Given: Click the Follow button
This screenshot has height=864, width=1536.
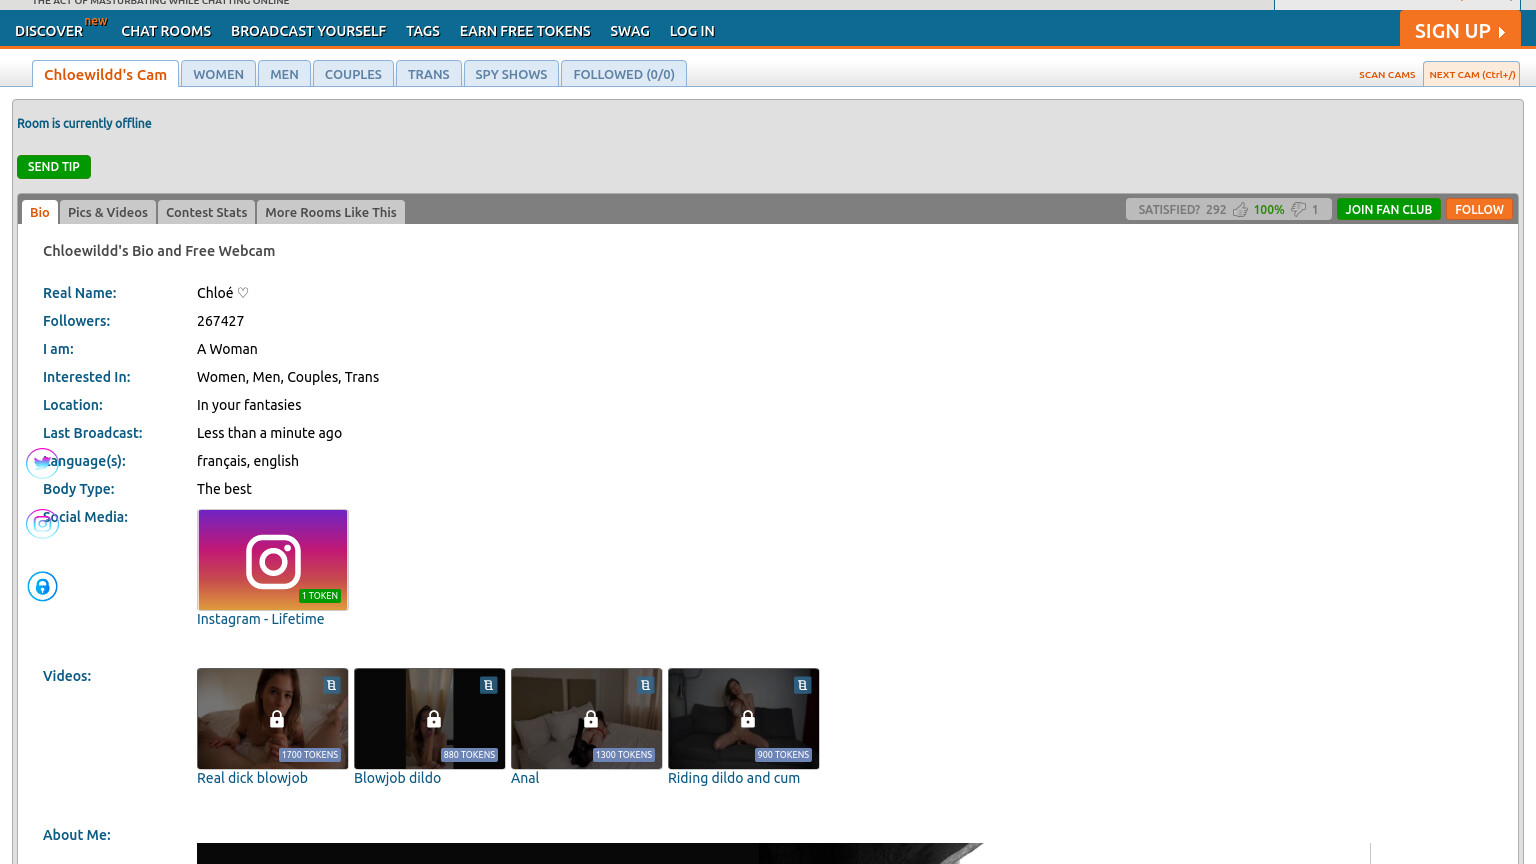Looking at the screenshot, I should 1479,209.
